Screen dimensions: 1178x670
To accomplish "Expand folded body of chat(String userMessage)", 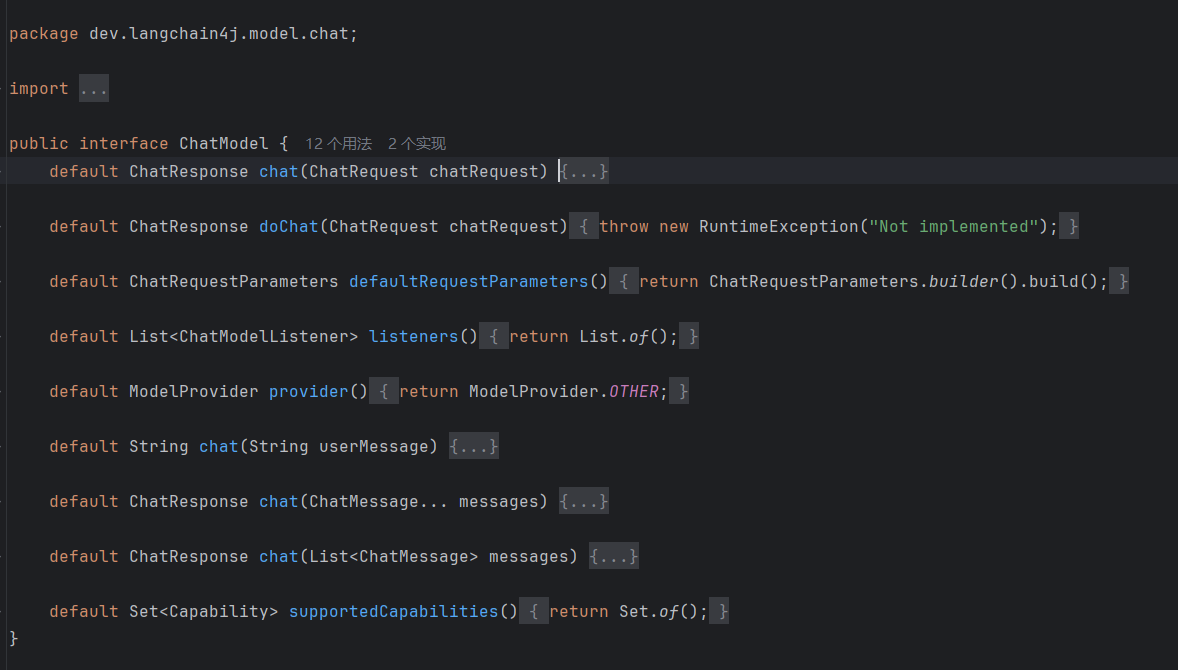I will point(473,447).
